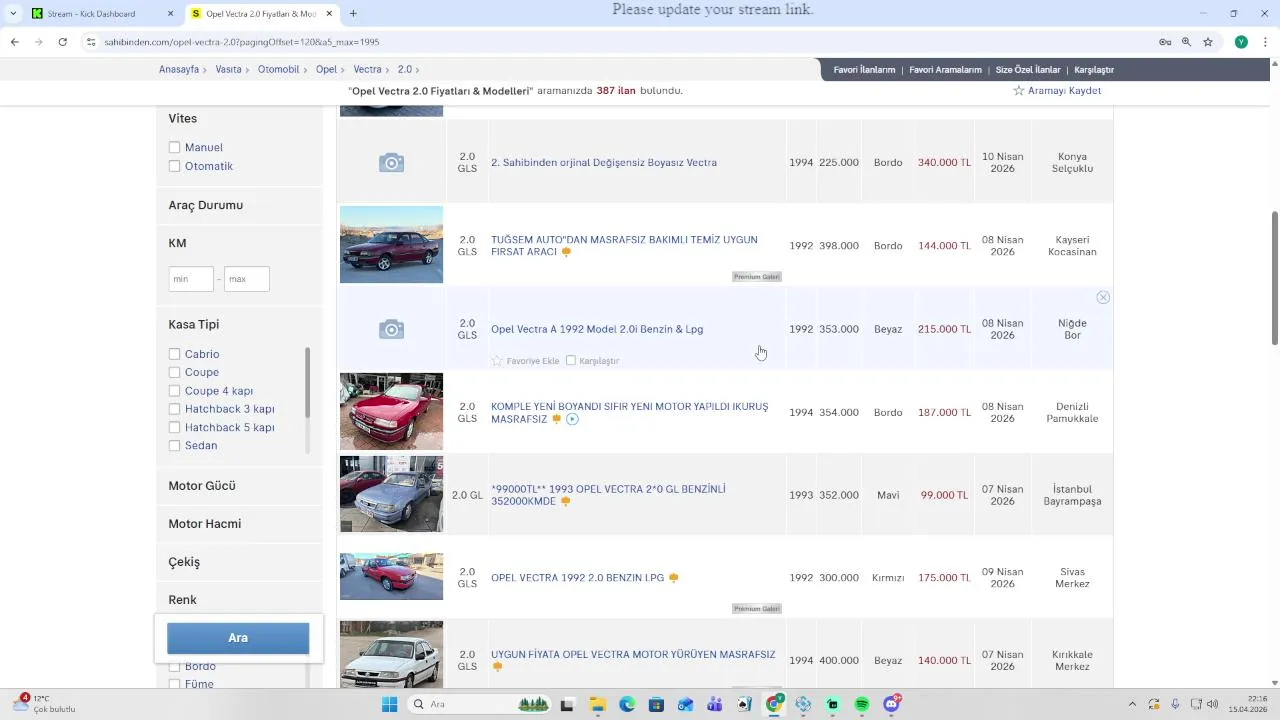Screen dimensions: 1280x720
Task: Dismiss Niğde Bor listing with the circled X
Action: [x=1103, y=298]
